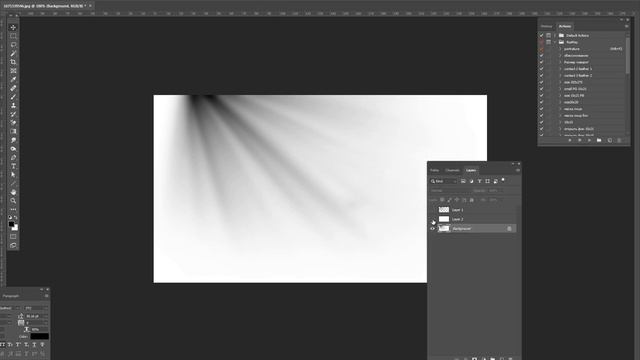This screenshot has height=360, width=640.
Task: Switch to the Layers tab
Action: pos(471,170)
